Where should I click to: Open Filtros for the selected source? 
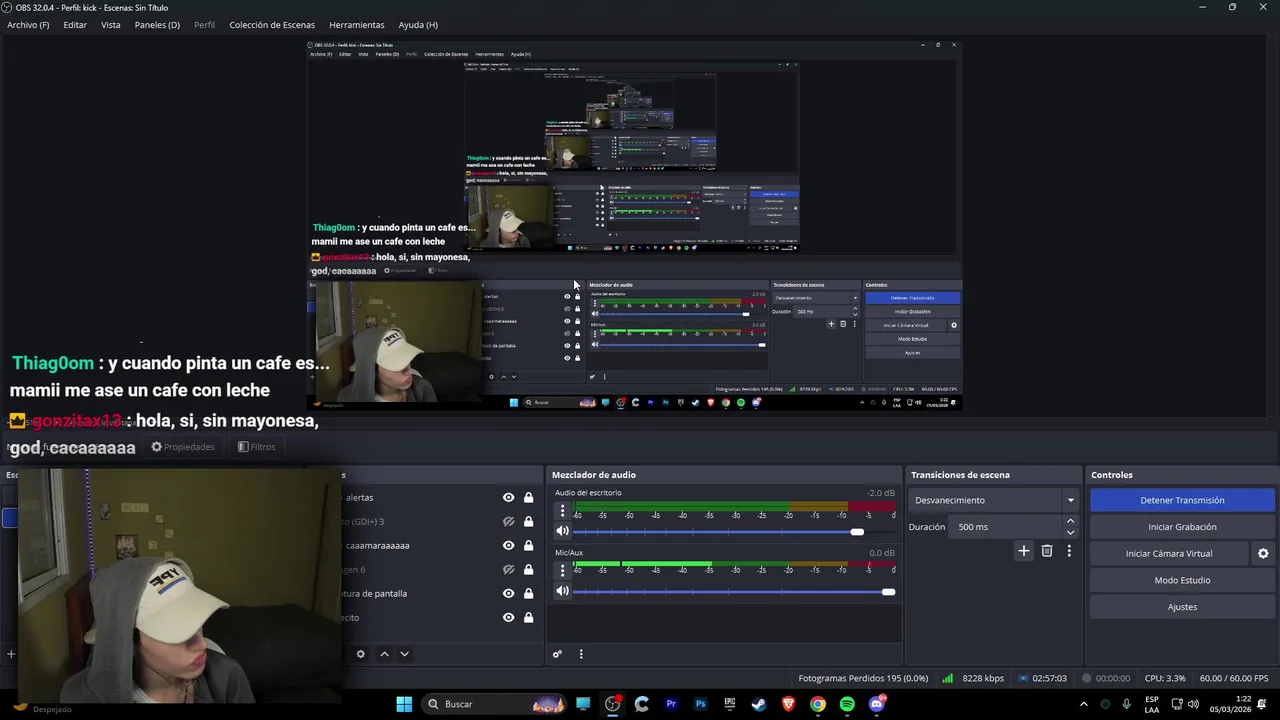[256, 447]
